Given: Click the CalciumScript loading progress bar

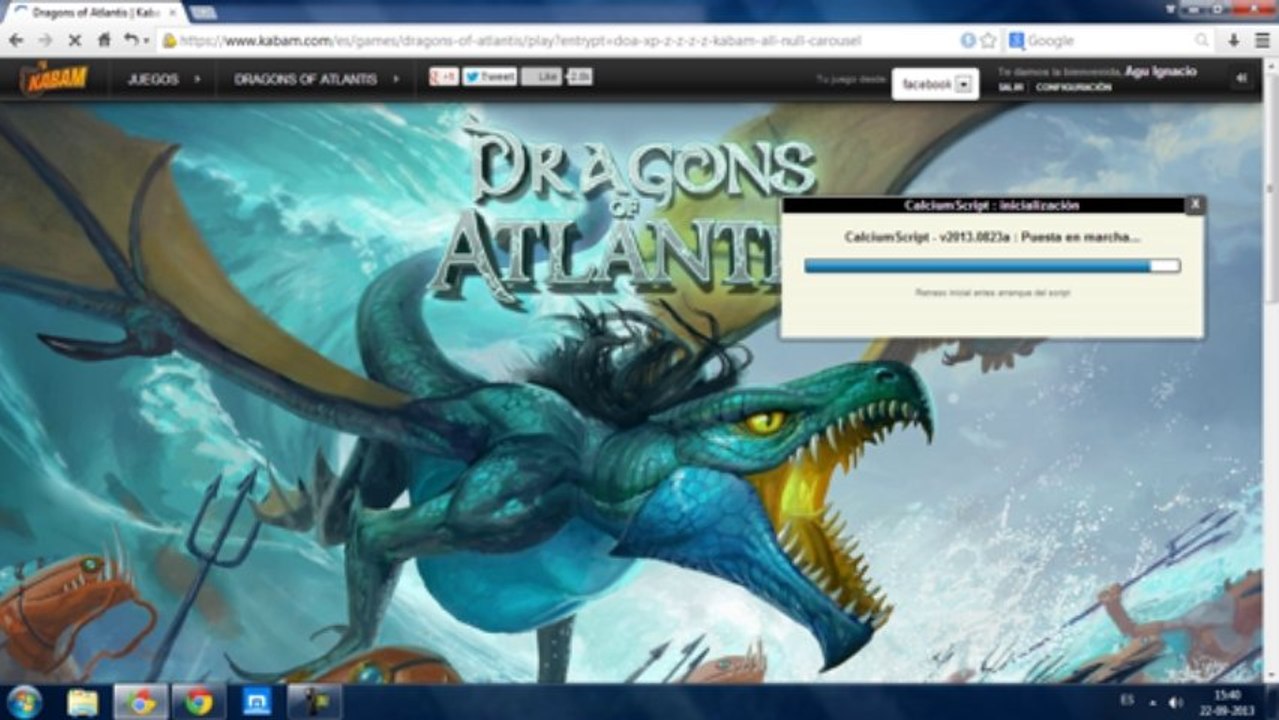Looking at the screenshot, I should [992, 266].
